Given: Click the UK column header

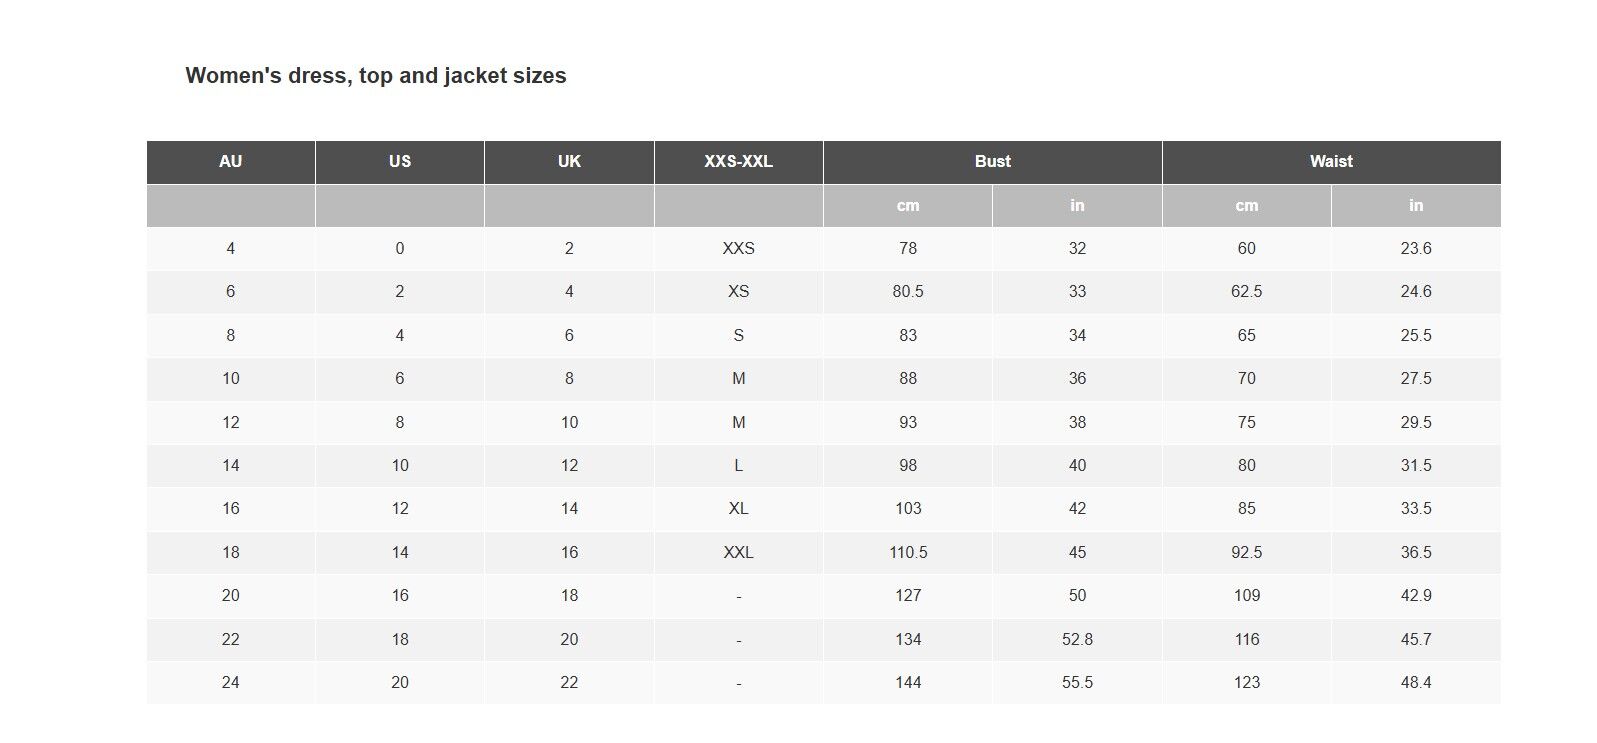Looking at the screenshot, I should (x=569, y=162).
